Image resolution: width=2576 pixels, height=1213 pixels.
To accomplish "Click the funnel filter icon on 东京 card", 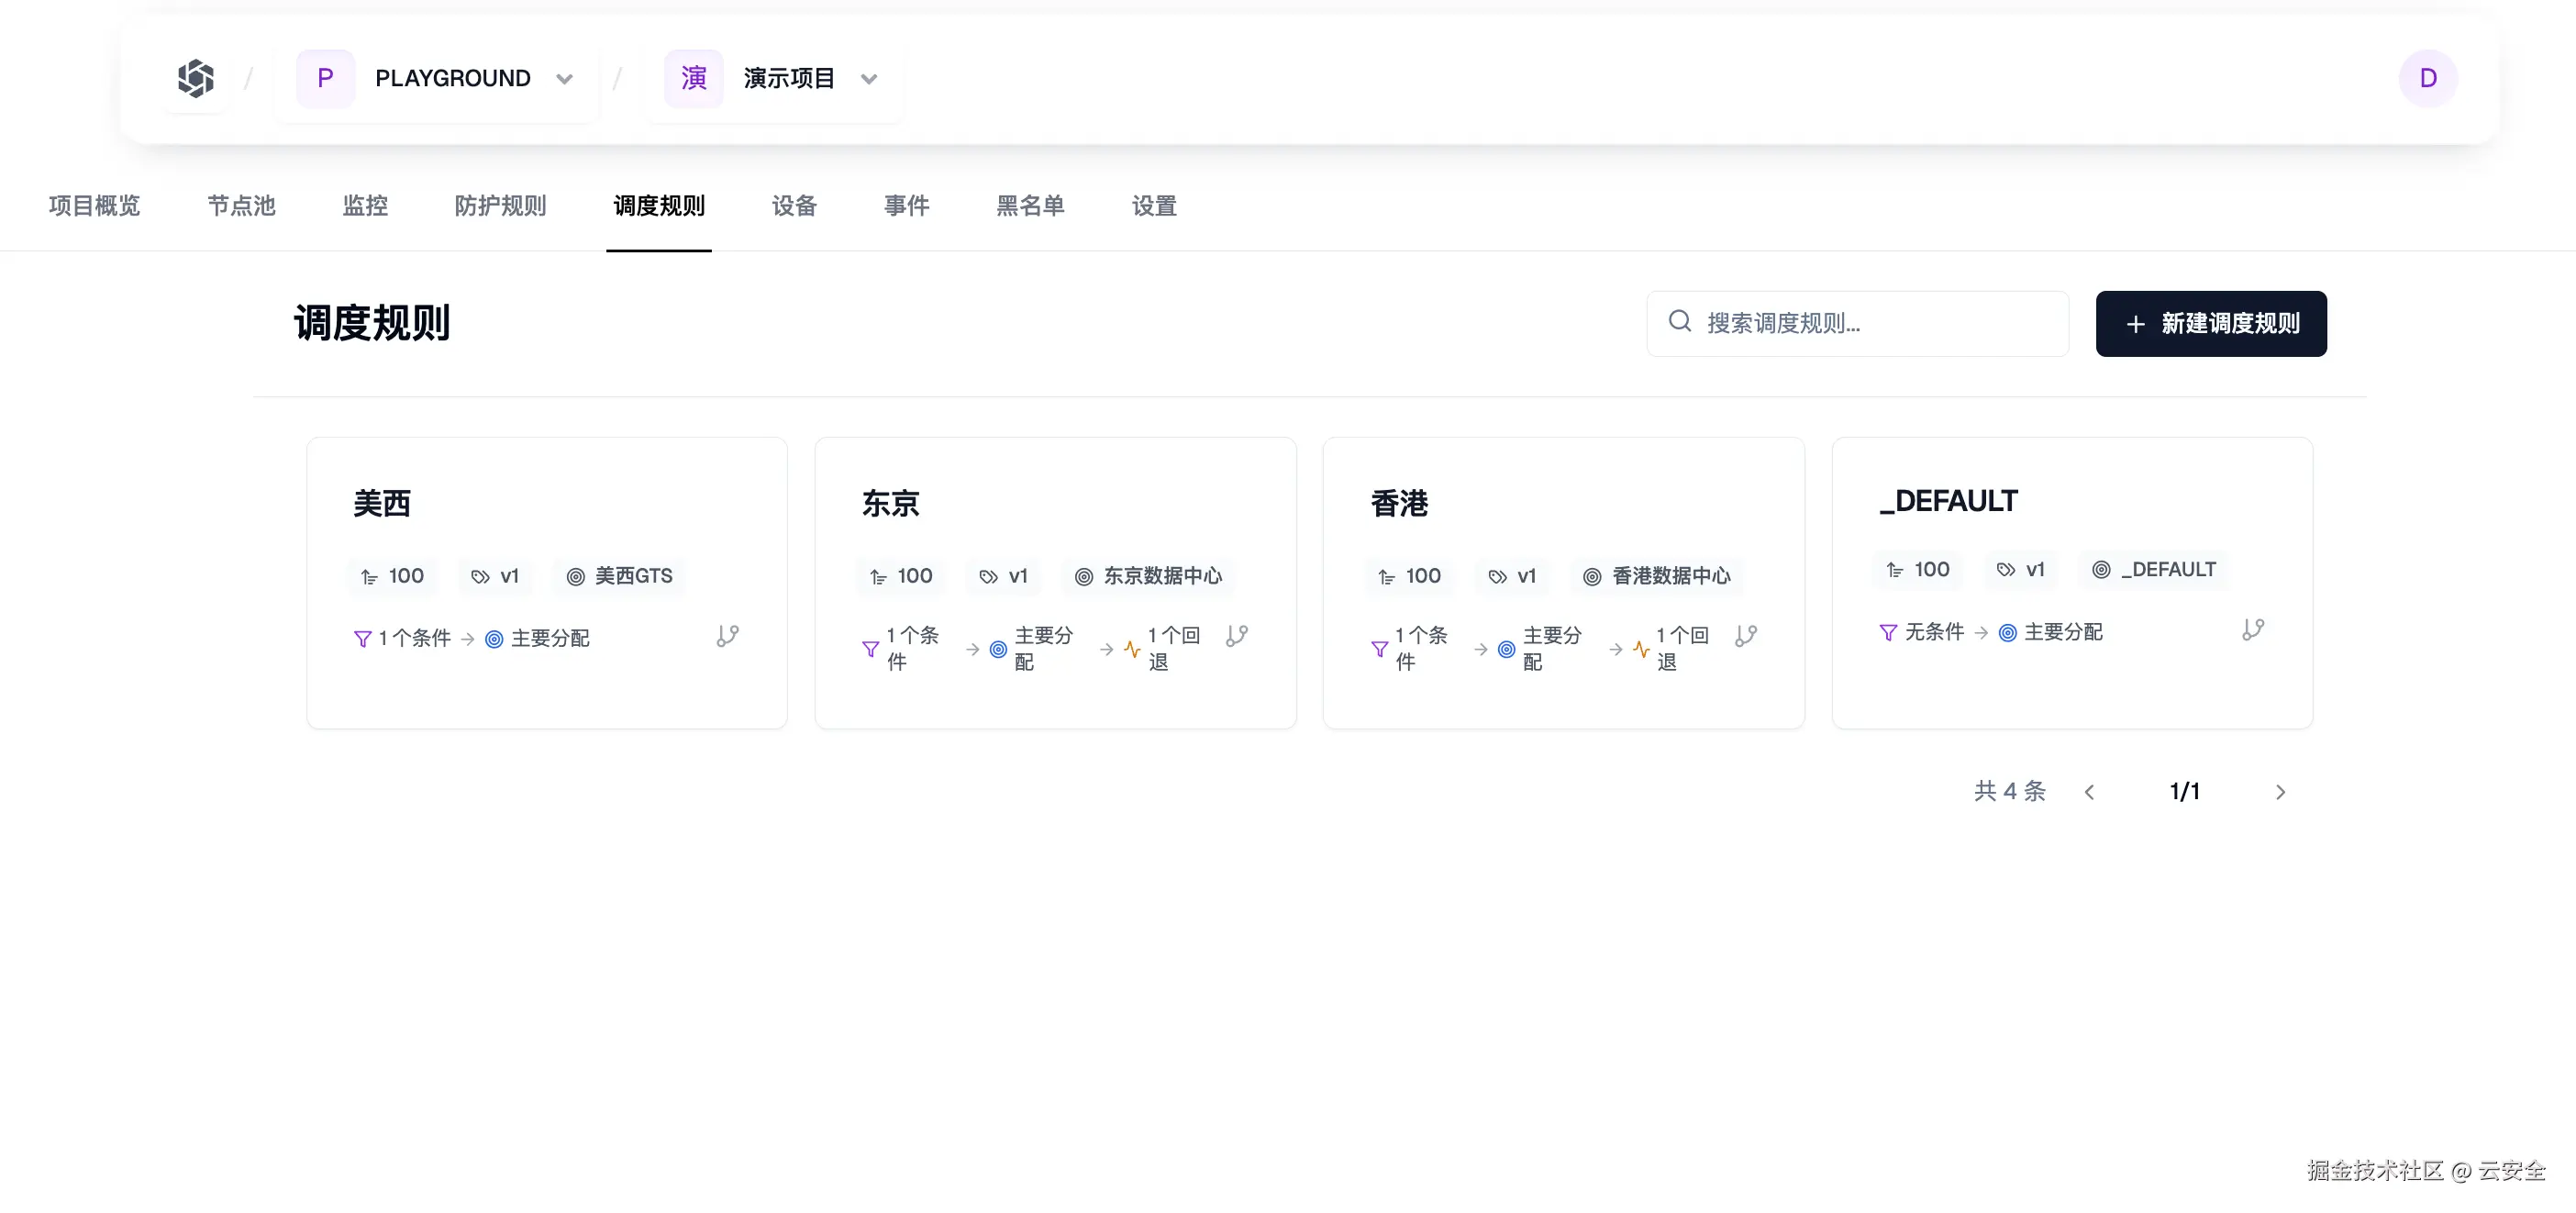I will click(871, 648).
